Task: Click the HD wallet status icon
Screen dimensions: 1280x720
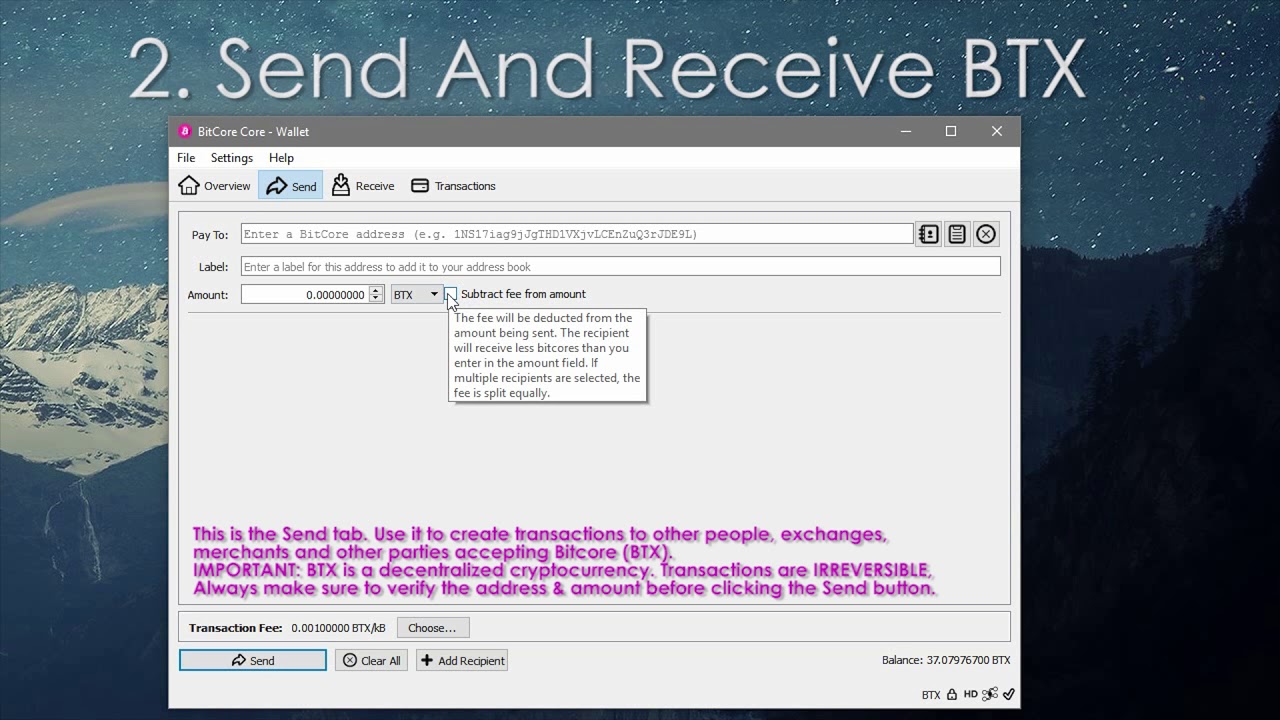Action: click(x=971, y=694)
